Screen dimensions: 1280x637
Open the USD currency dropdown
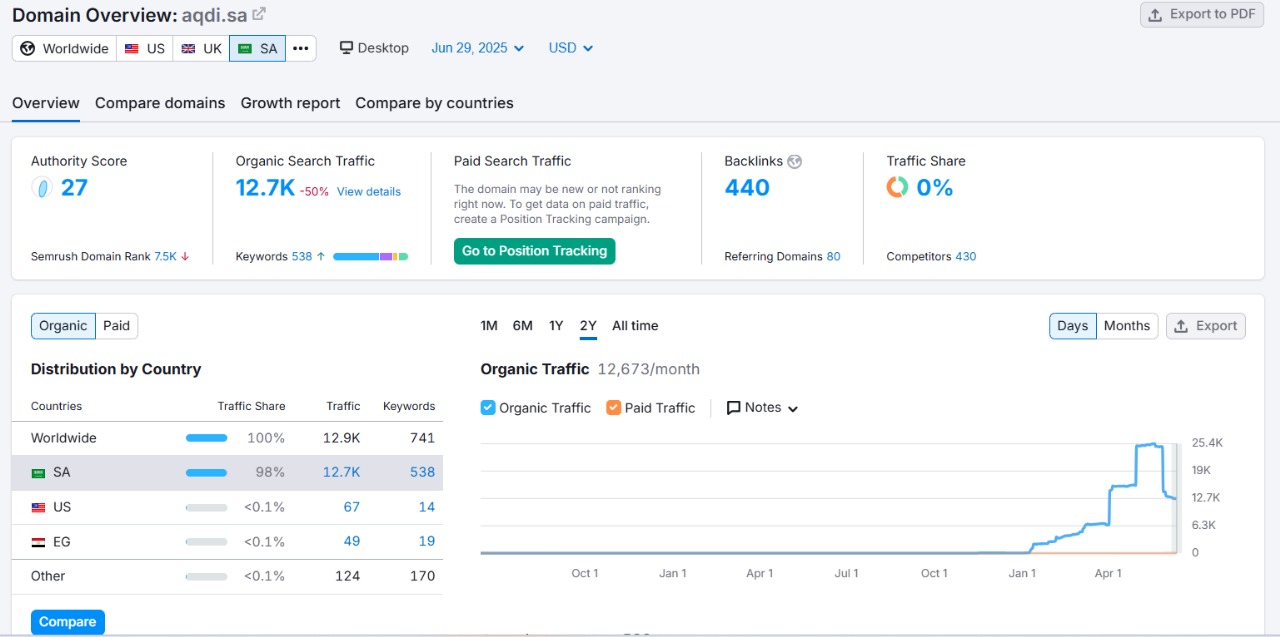(570, 47)
